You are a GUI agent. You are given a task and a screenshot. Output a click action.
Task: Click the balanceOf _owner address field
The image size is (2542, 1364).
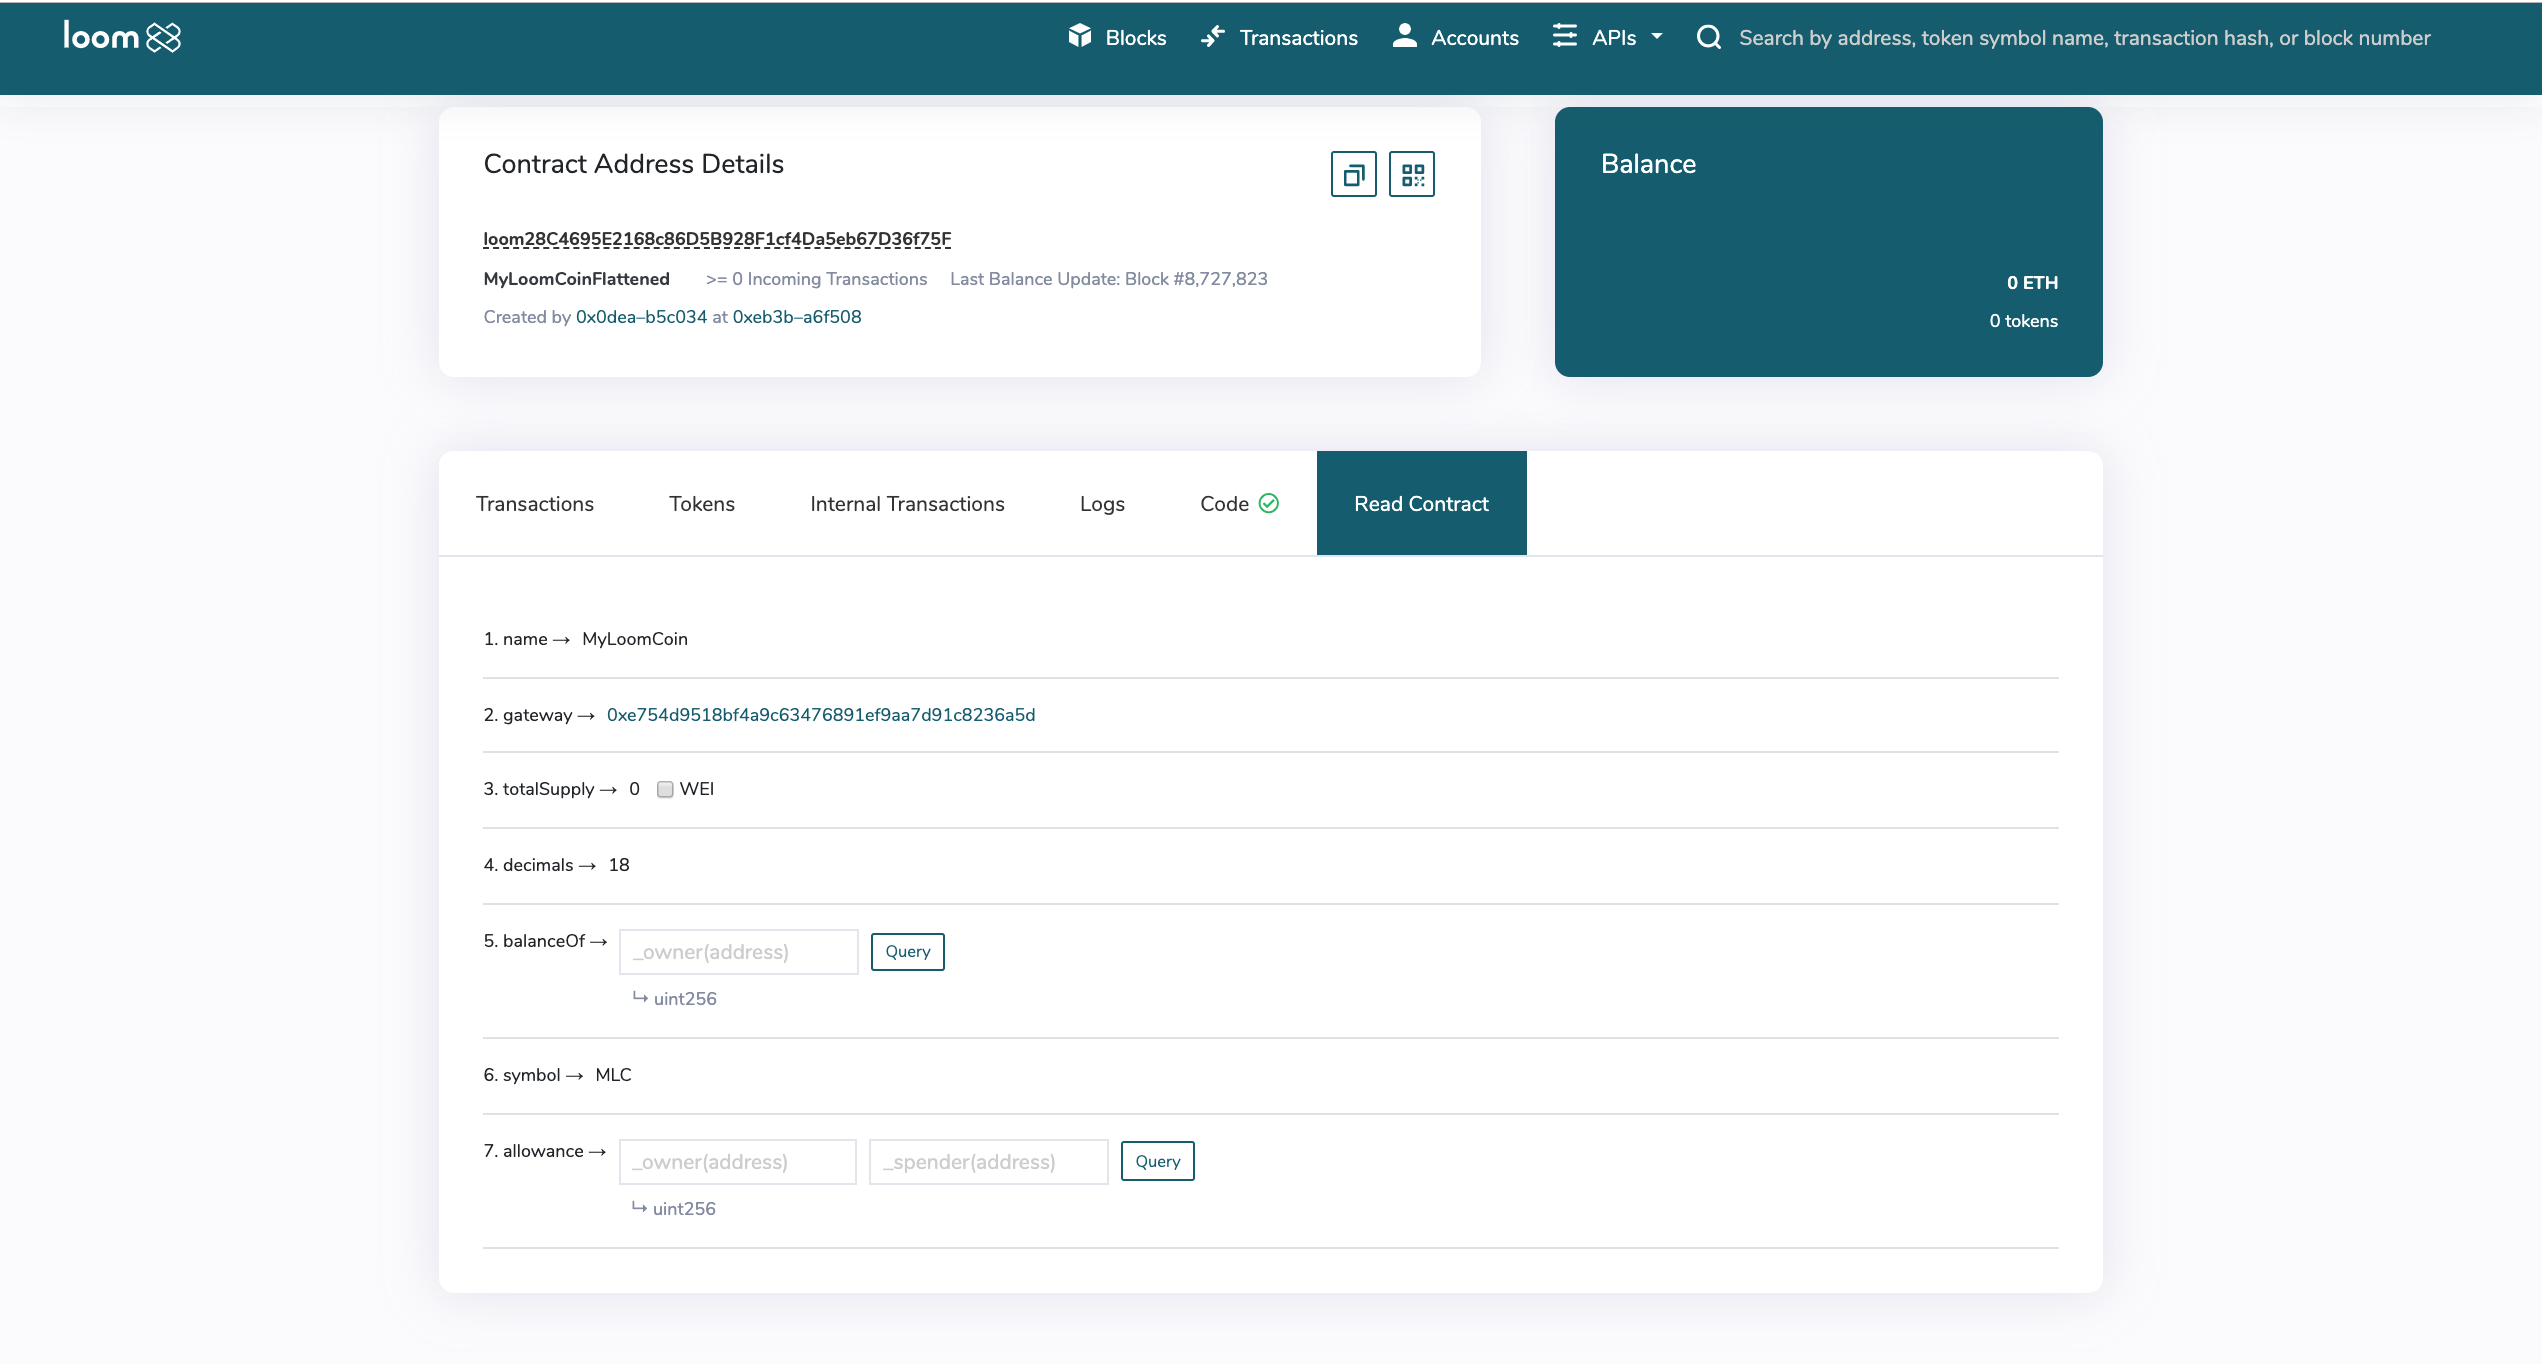click(x=738, y=952)
